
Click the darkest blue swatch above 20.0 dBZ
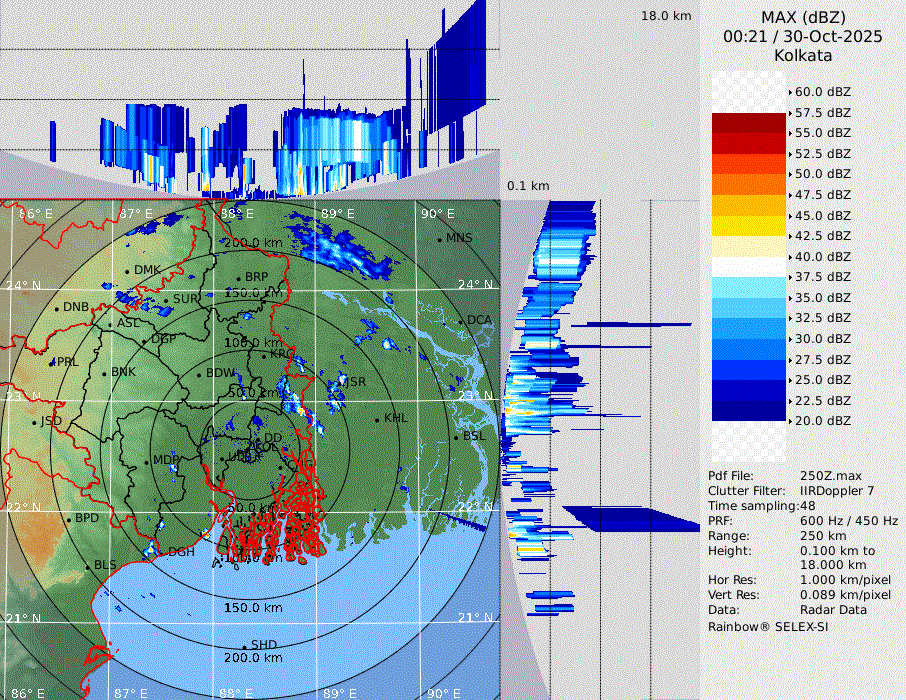coord(749,410)
